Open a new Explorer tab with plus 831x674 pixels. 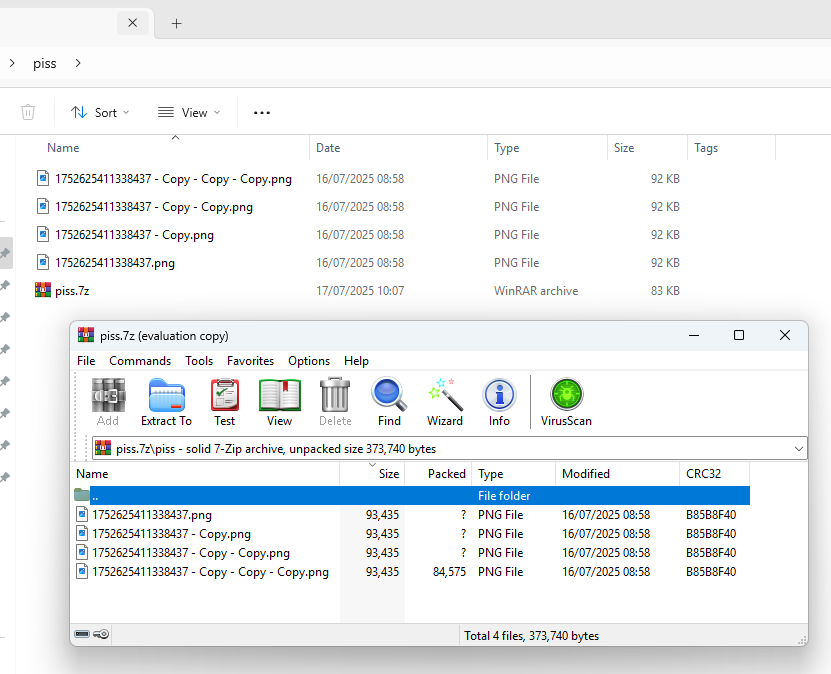click(x=176, y=23)
